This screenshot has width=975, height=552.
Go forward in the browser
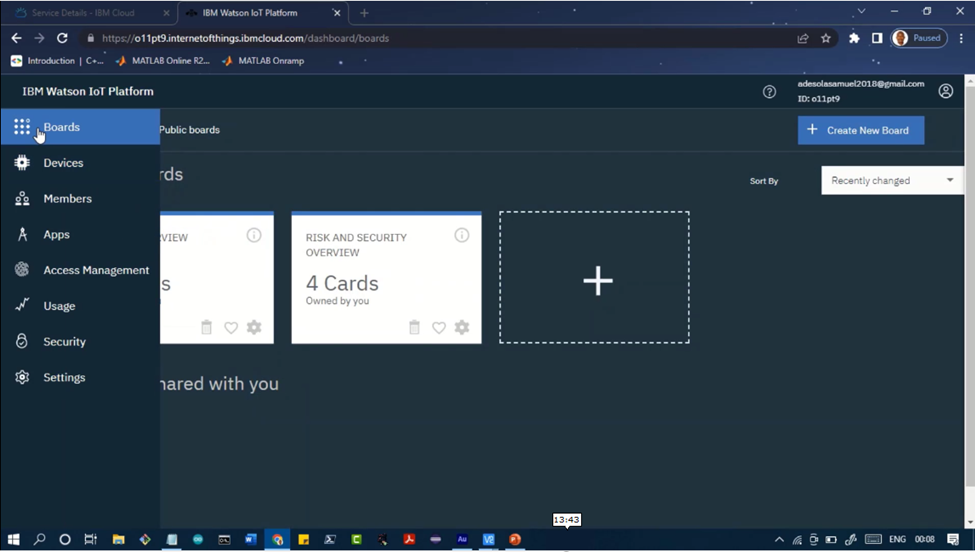click(39, 38)
